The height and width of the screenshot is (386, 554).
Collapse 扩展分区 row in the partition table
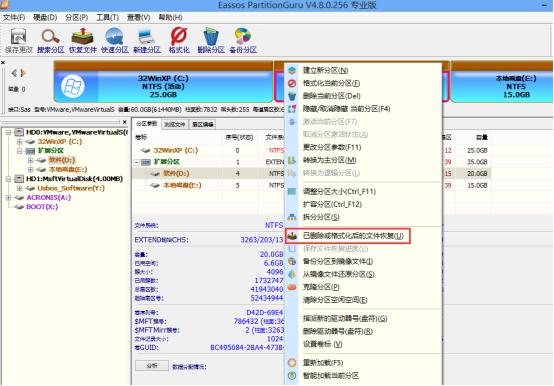(136, 162)
